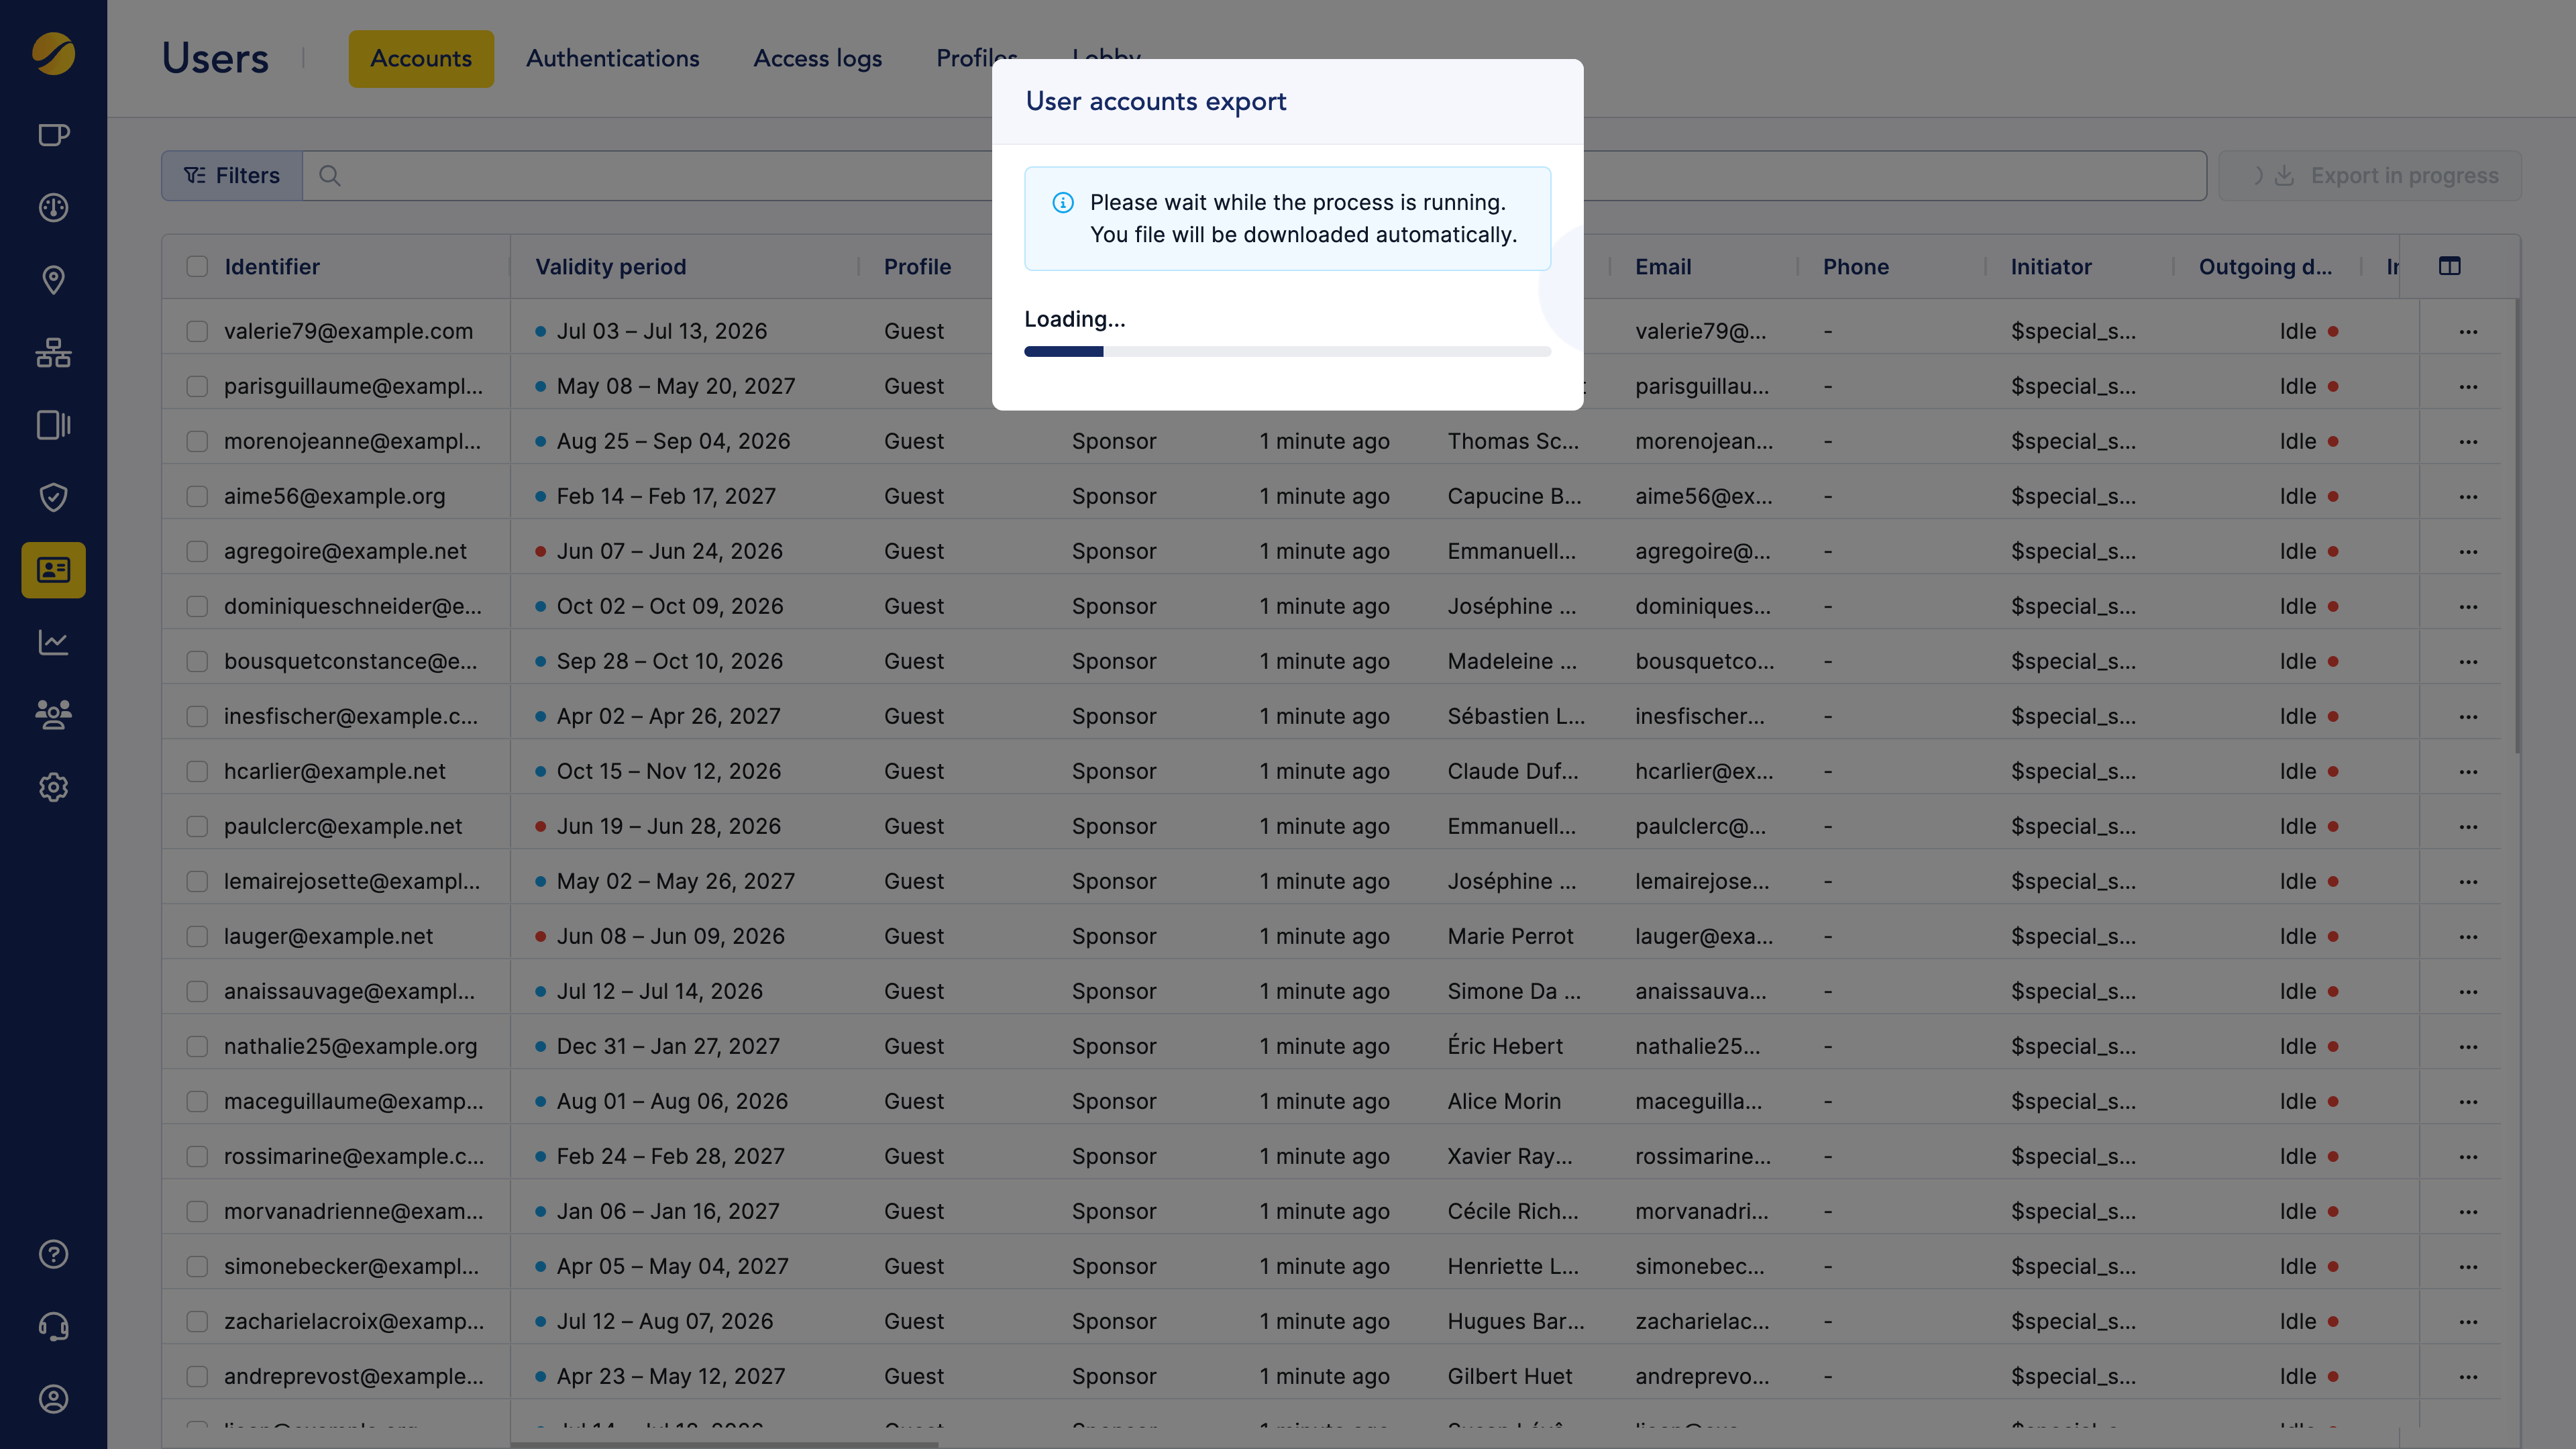The height and width of the screenshot is (1449, 2576).
Task: Click 'Marie Perrot' in lauger row
Action: click(1510, 936)
